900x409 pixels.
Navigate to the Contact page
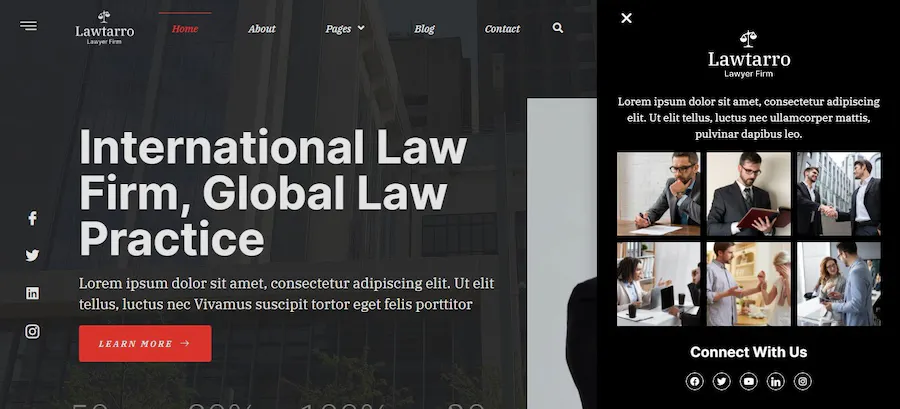502,28
